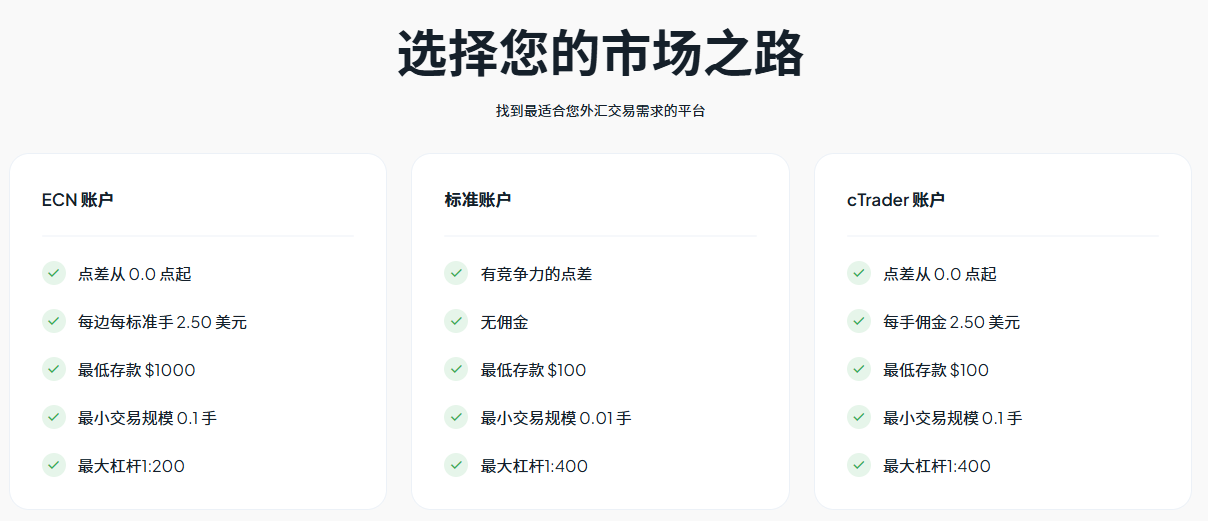
Task: Click check icon beside cTrader 最小交易规模 0.1 手
Action: pos(858,417)
